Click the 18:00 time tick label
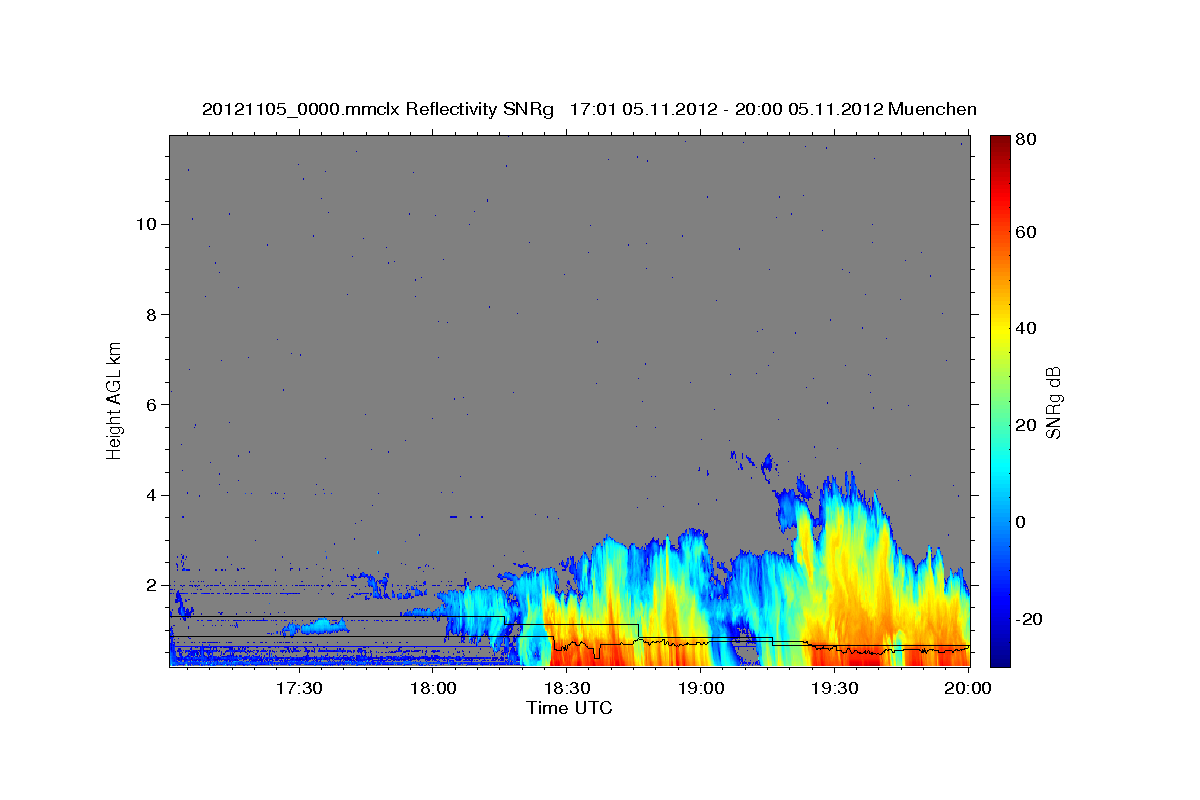Screen dimensions: 1200x800 (x=434, y=689)
